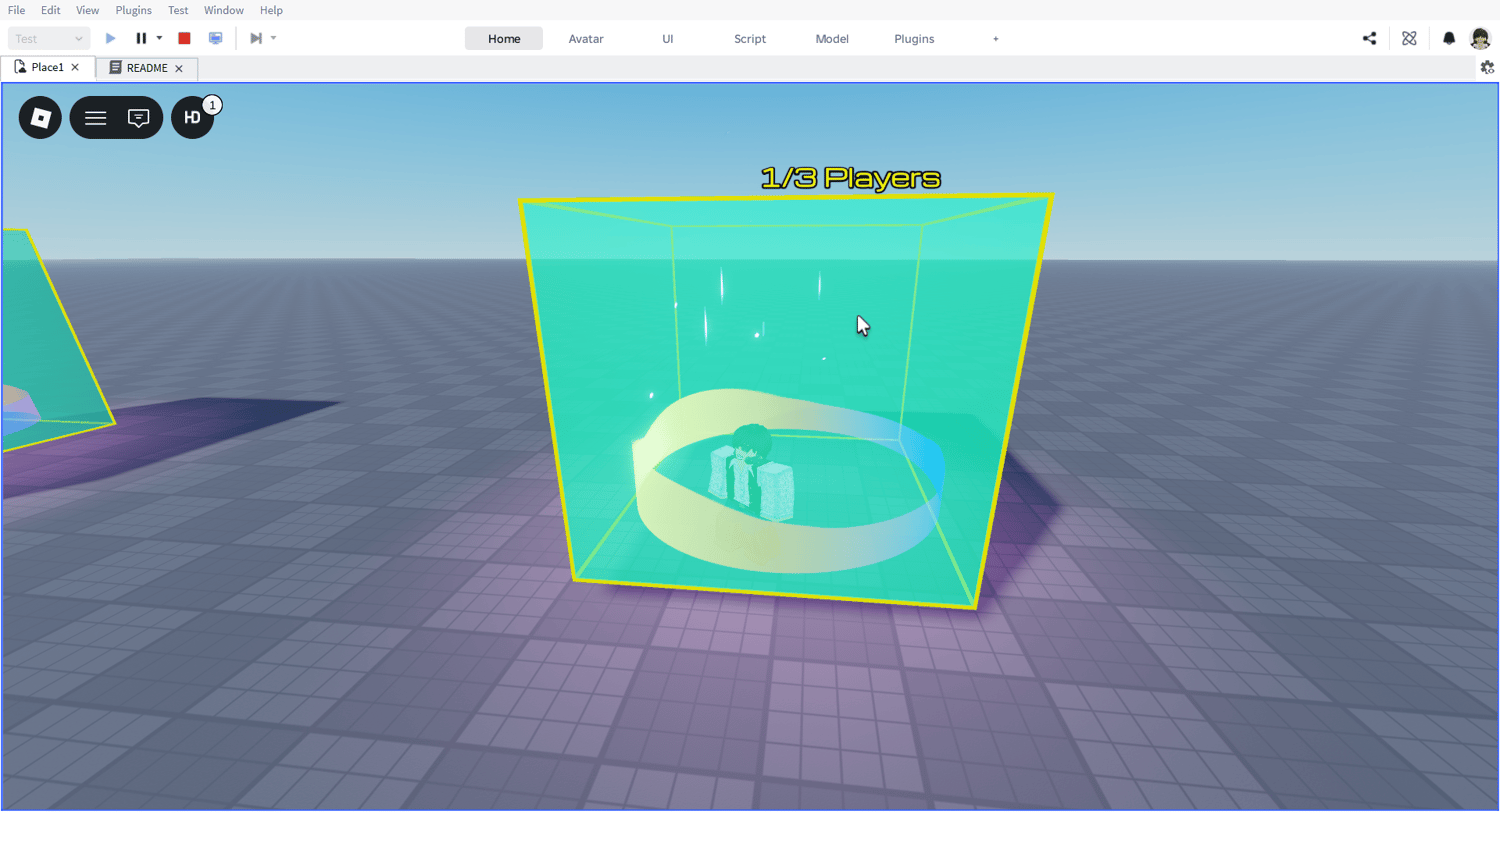
Task: Switch to the Avatar ribbon tab
Action: tap(586, 39)
